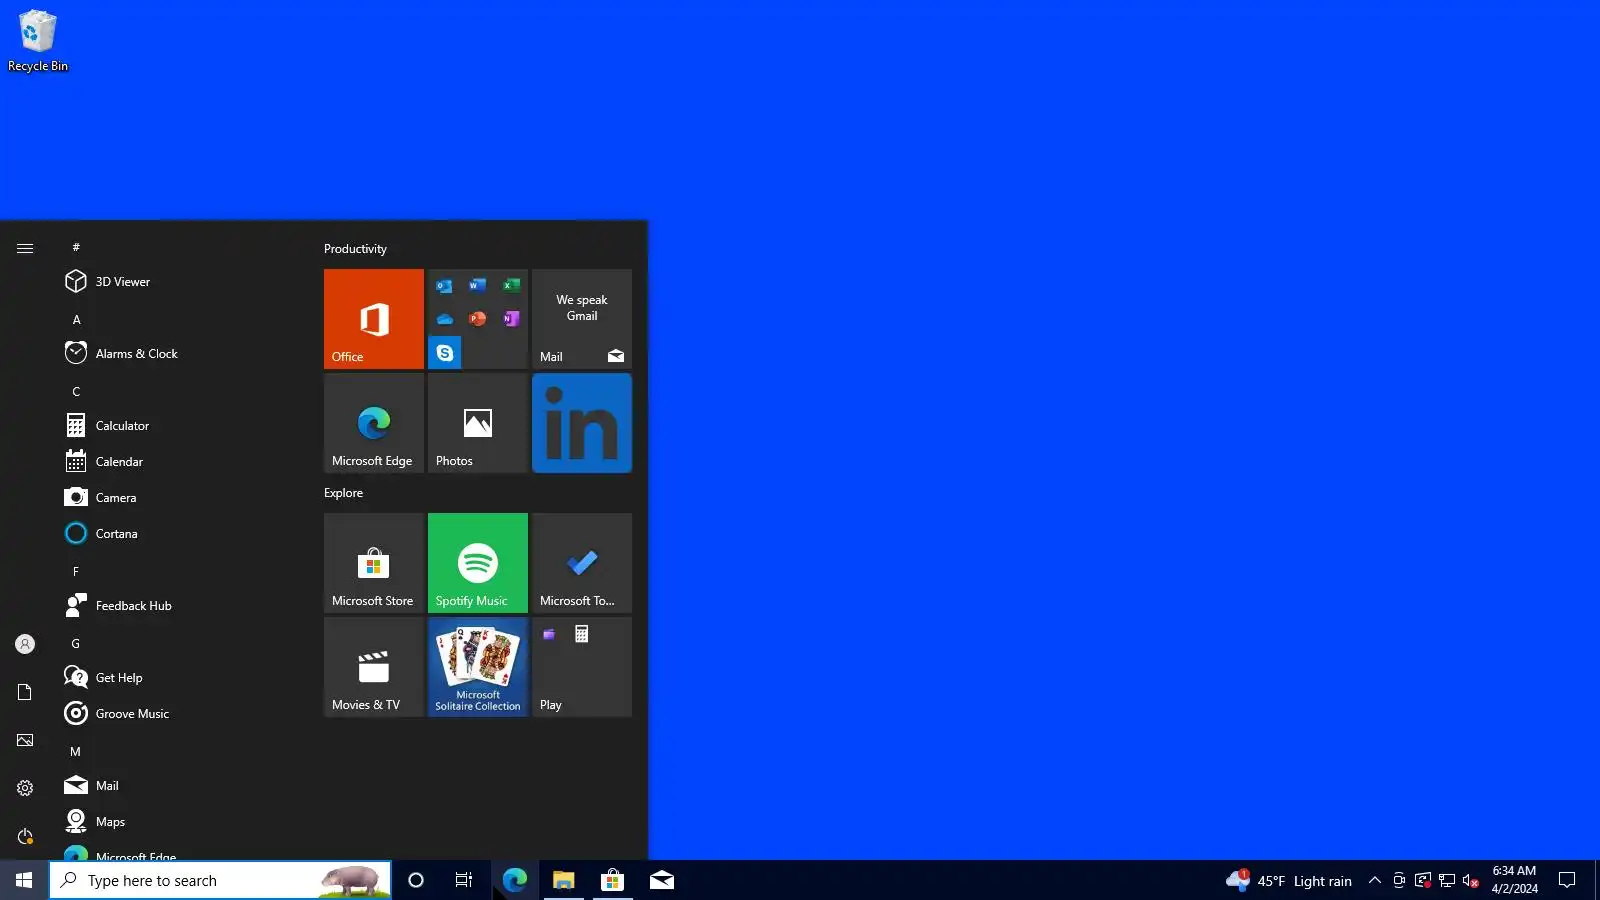The width and height of the screenshot is (1600, 900).
Task: Open Settings gear in Start sidebar
Action: pos(25,788)
